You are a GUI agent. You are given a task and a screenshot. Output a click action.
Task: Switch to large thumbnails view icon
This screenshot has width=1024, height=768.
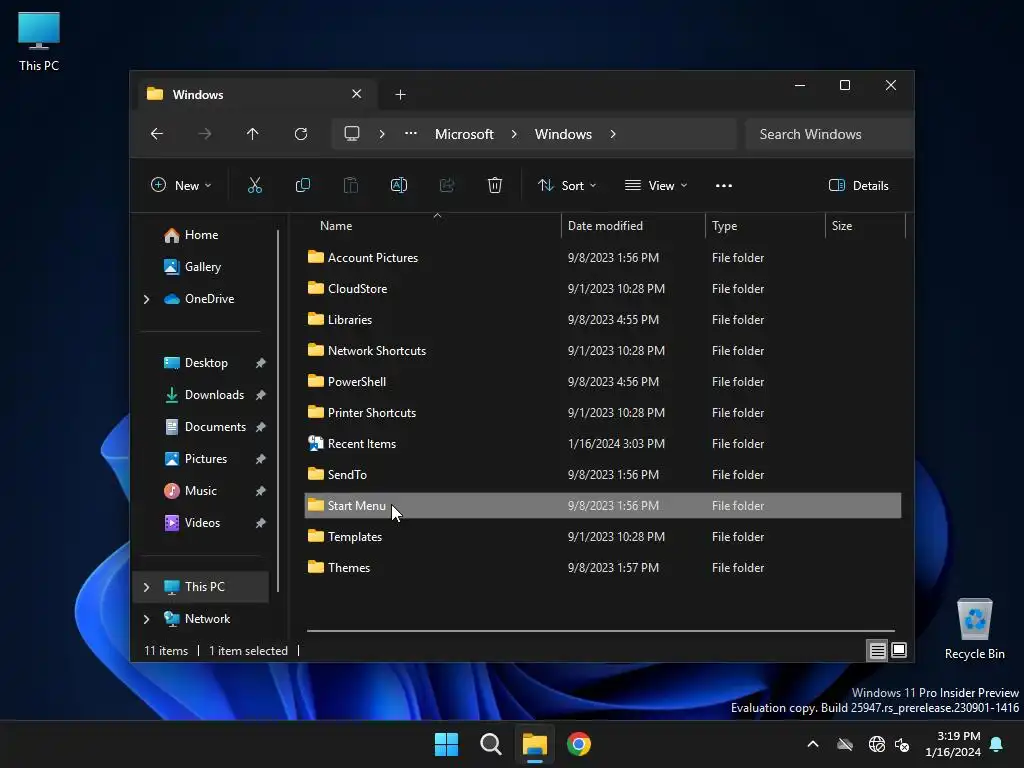coord(899,650)
